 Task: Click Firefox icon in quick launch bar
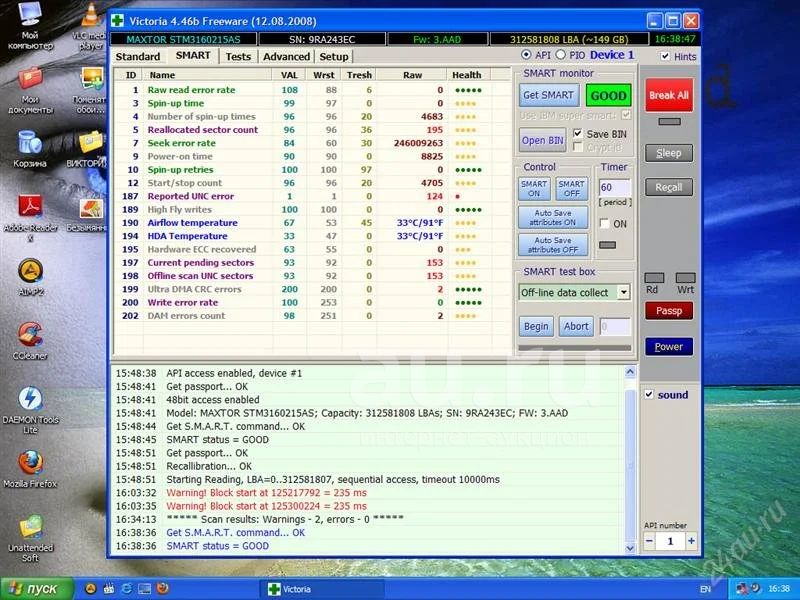162,588
